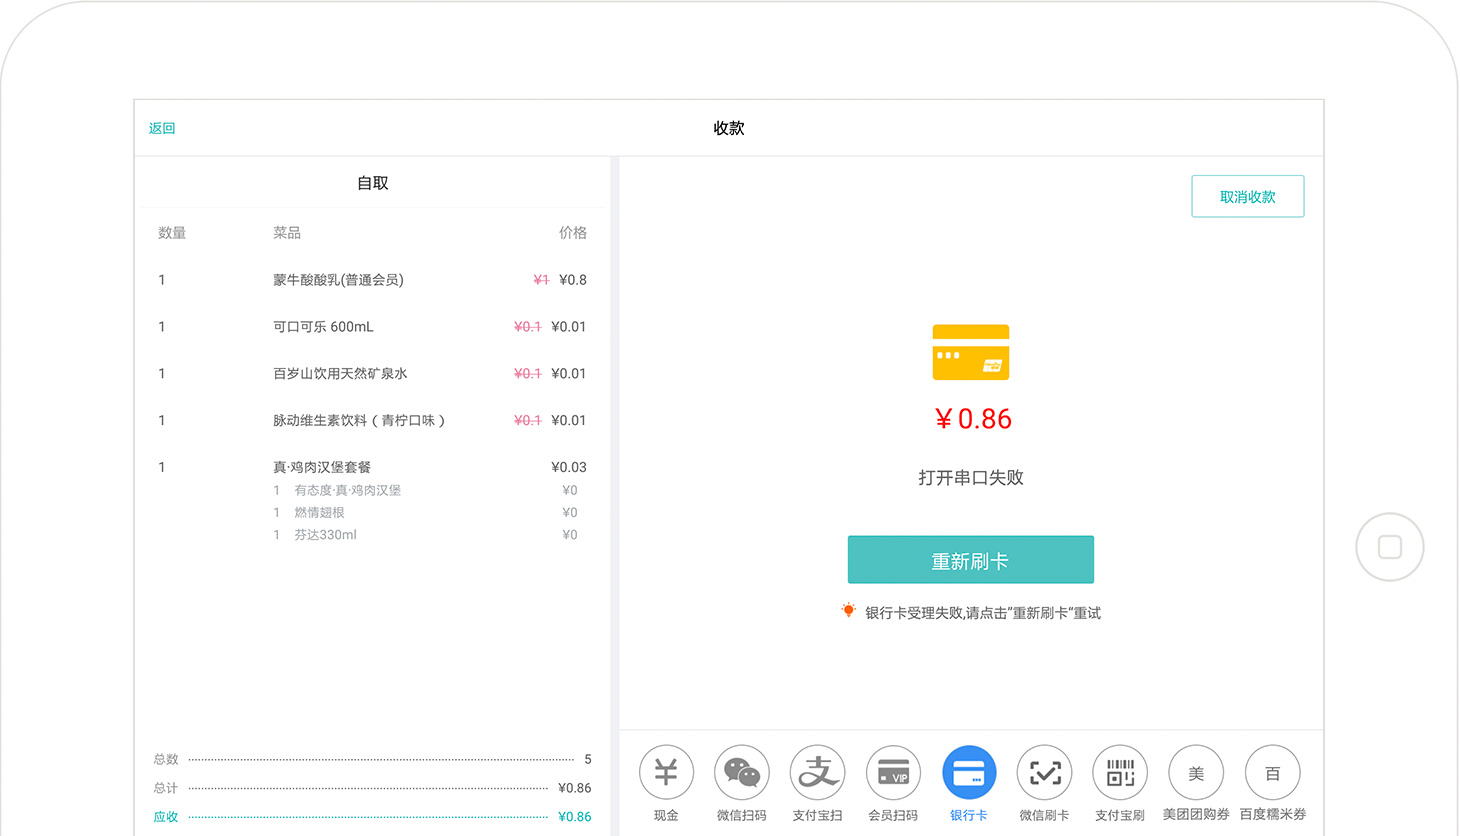
Task: Select 支付宝扫 Alipay scan icon
Action: coord(818,772)
